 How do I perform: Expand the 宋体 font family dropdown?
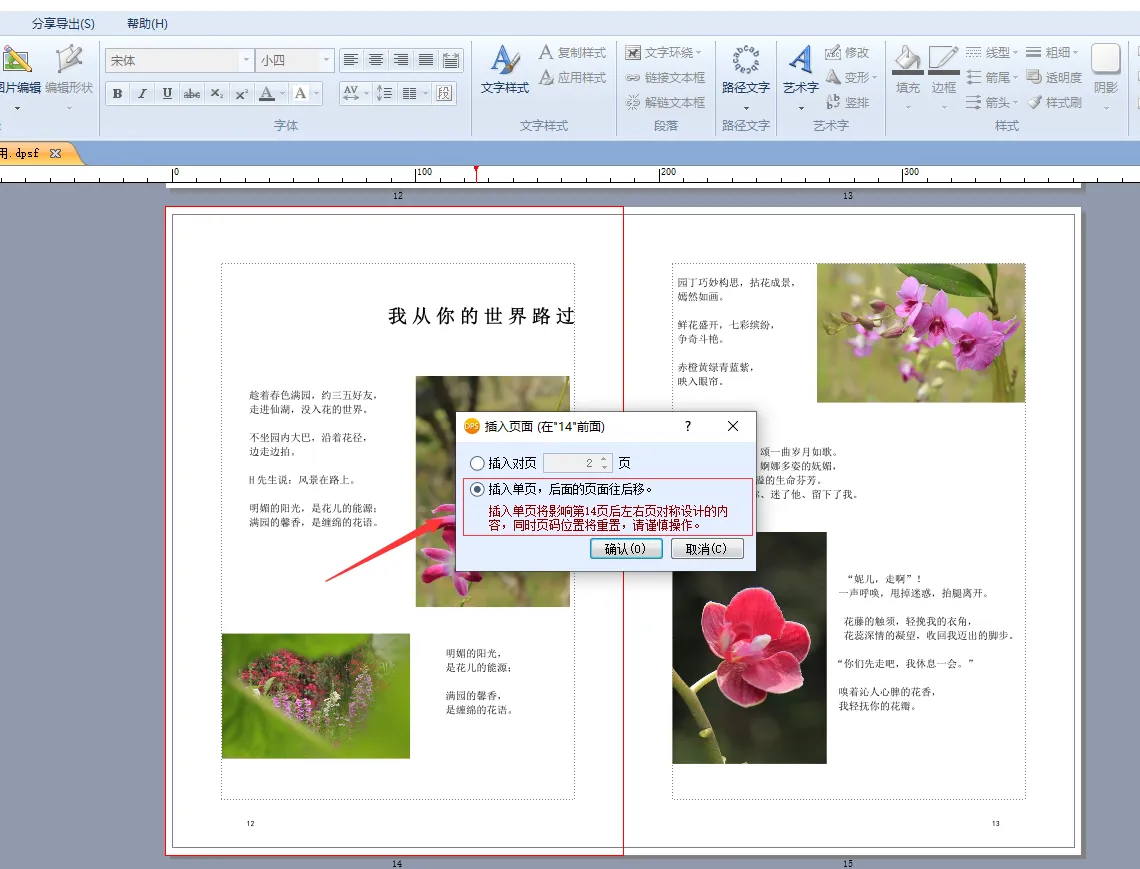(246, 61)
